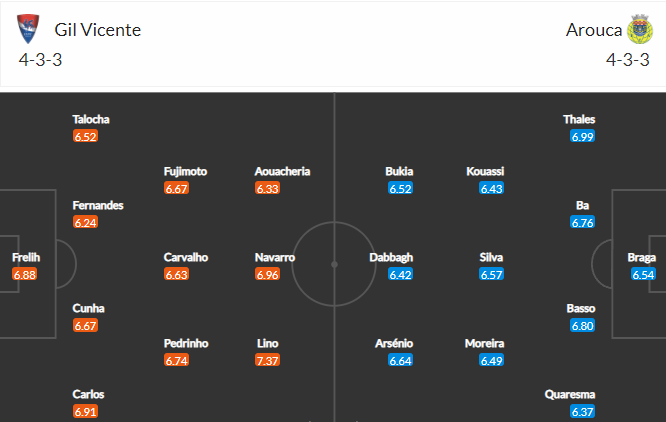Select player Aouacheria on the pitch
Image resolution: width=666 pixels, height=422 pixels.
pos(282,171)
